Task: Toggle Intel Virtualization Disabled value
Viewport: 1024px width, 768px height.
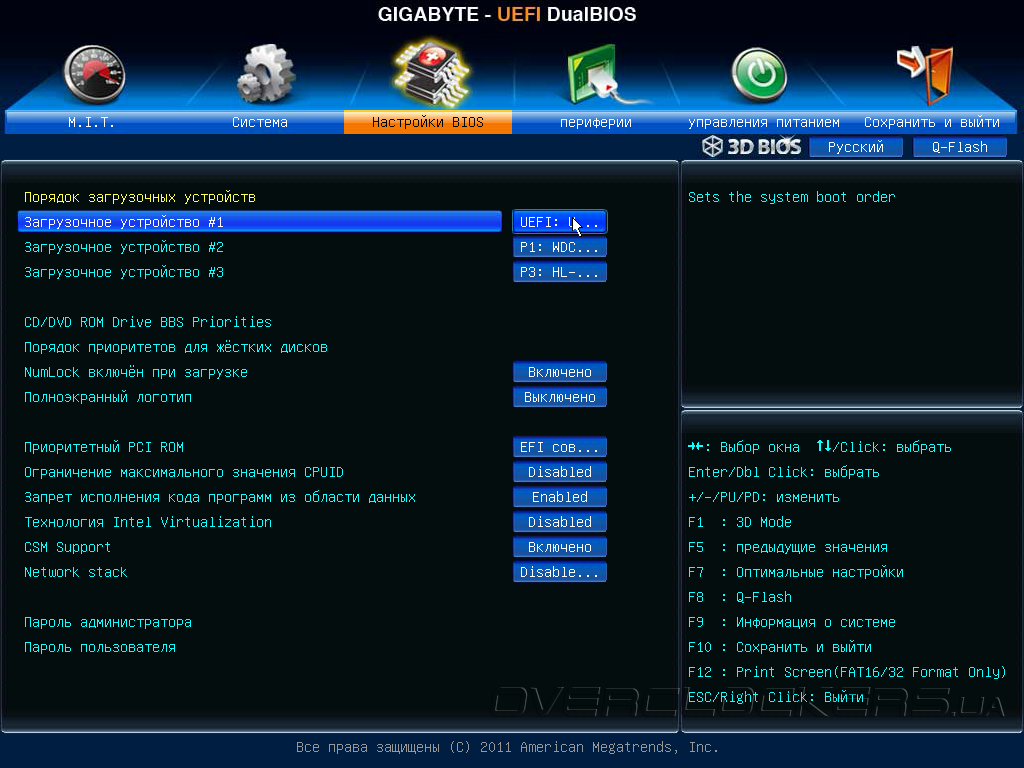Action: tap(560, 522)
